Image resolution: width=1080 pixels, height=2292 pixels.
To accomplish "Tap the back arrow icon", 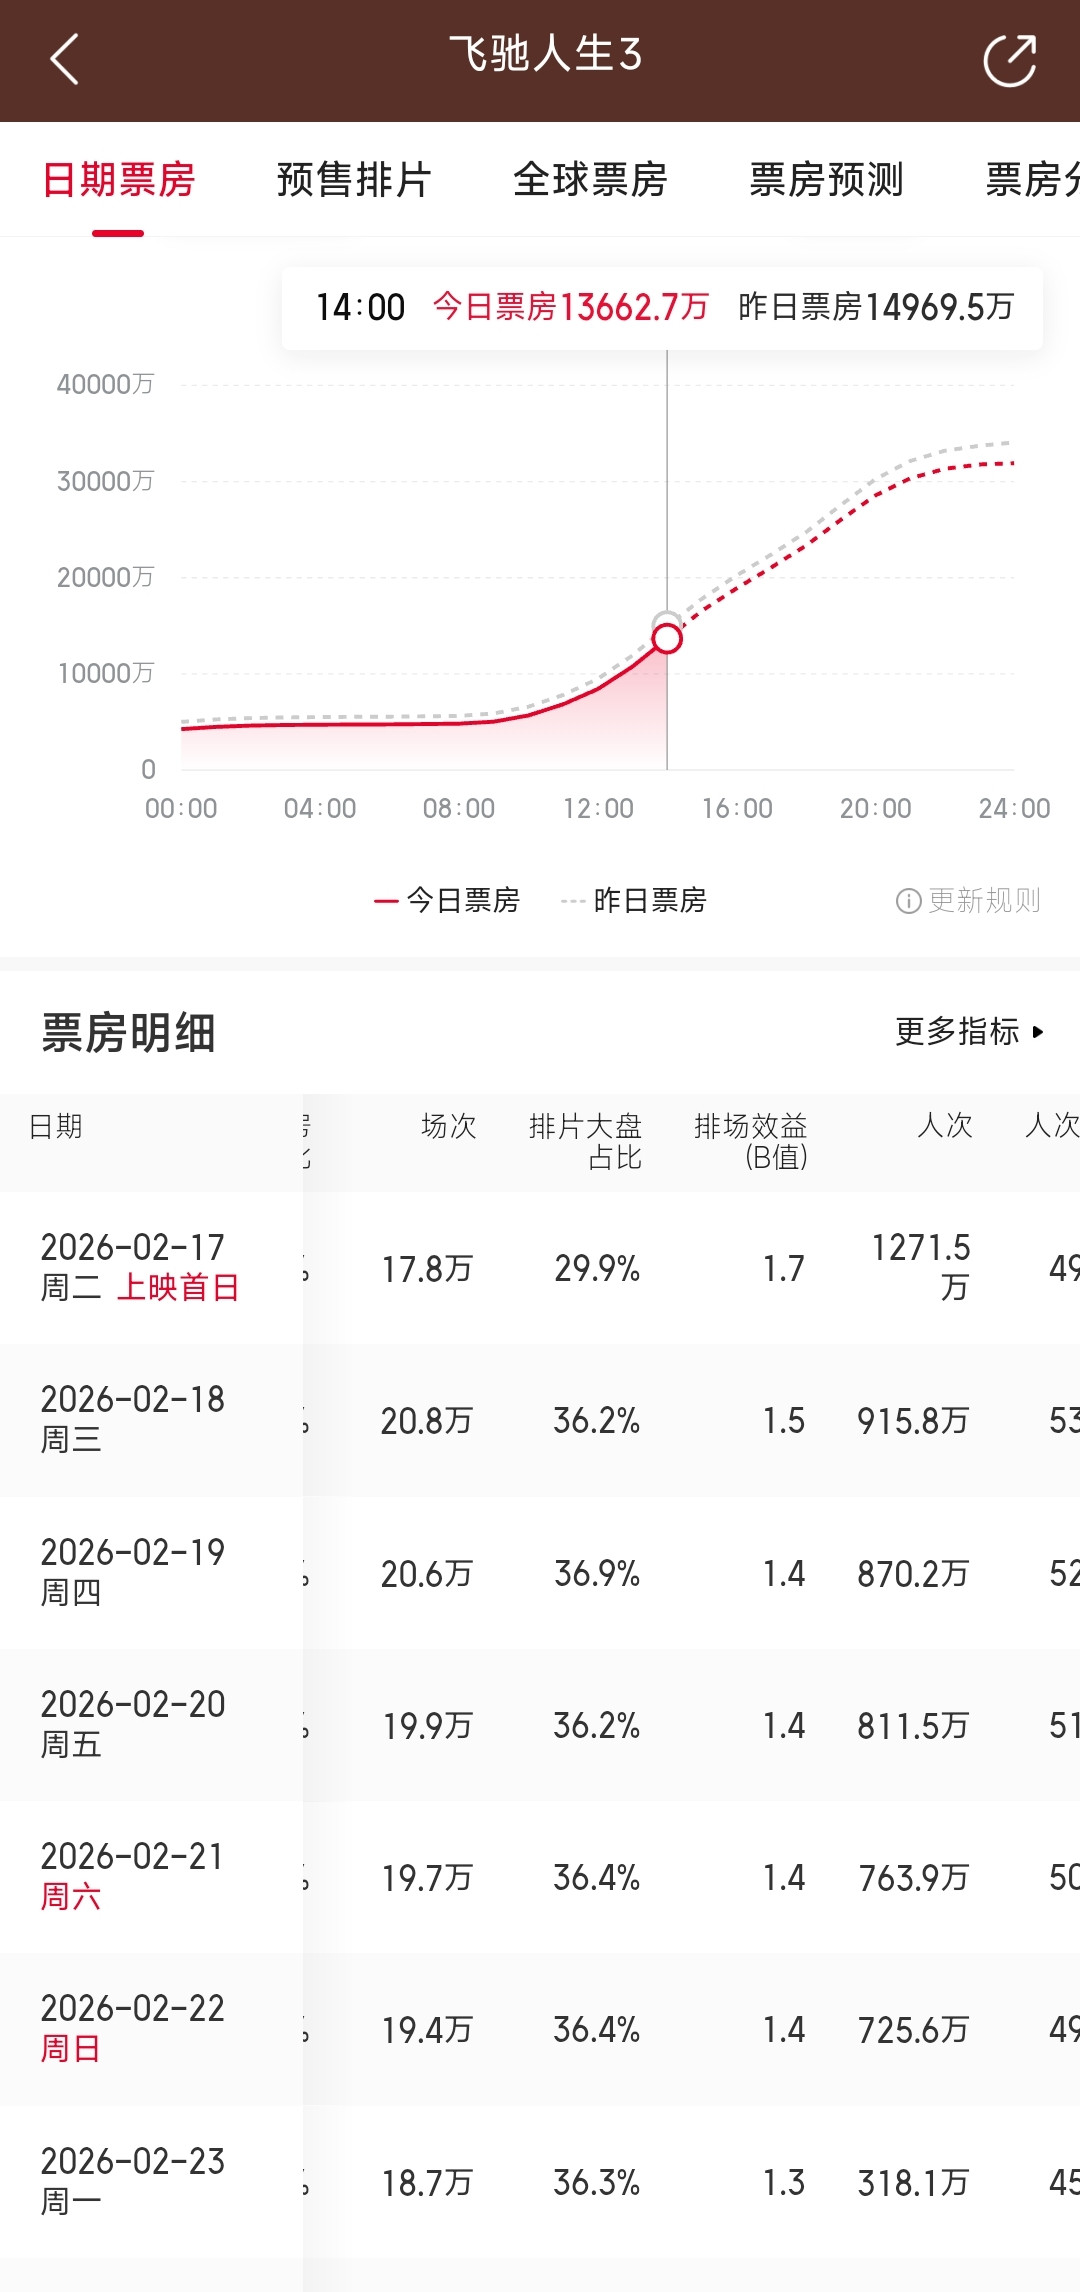I will click(64, 59).
